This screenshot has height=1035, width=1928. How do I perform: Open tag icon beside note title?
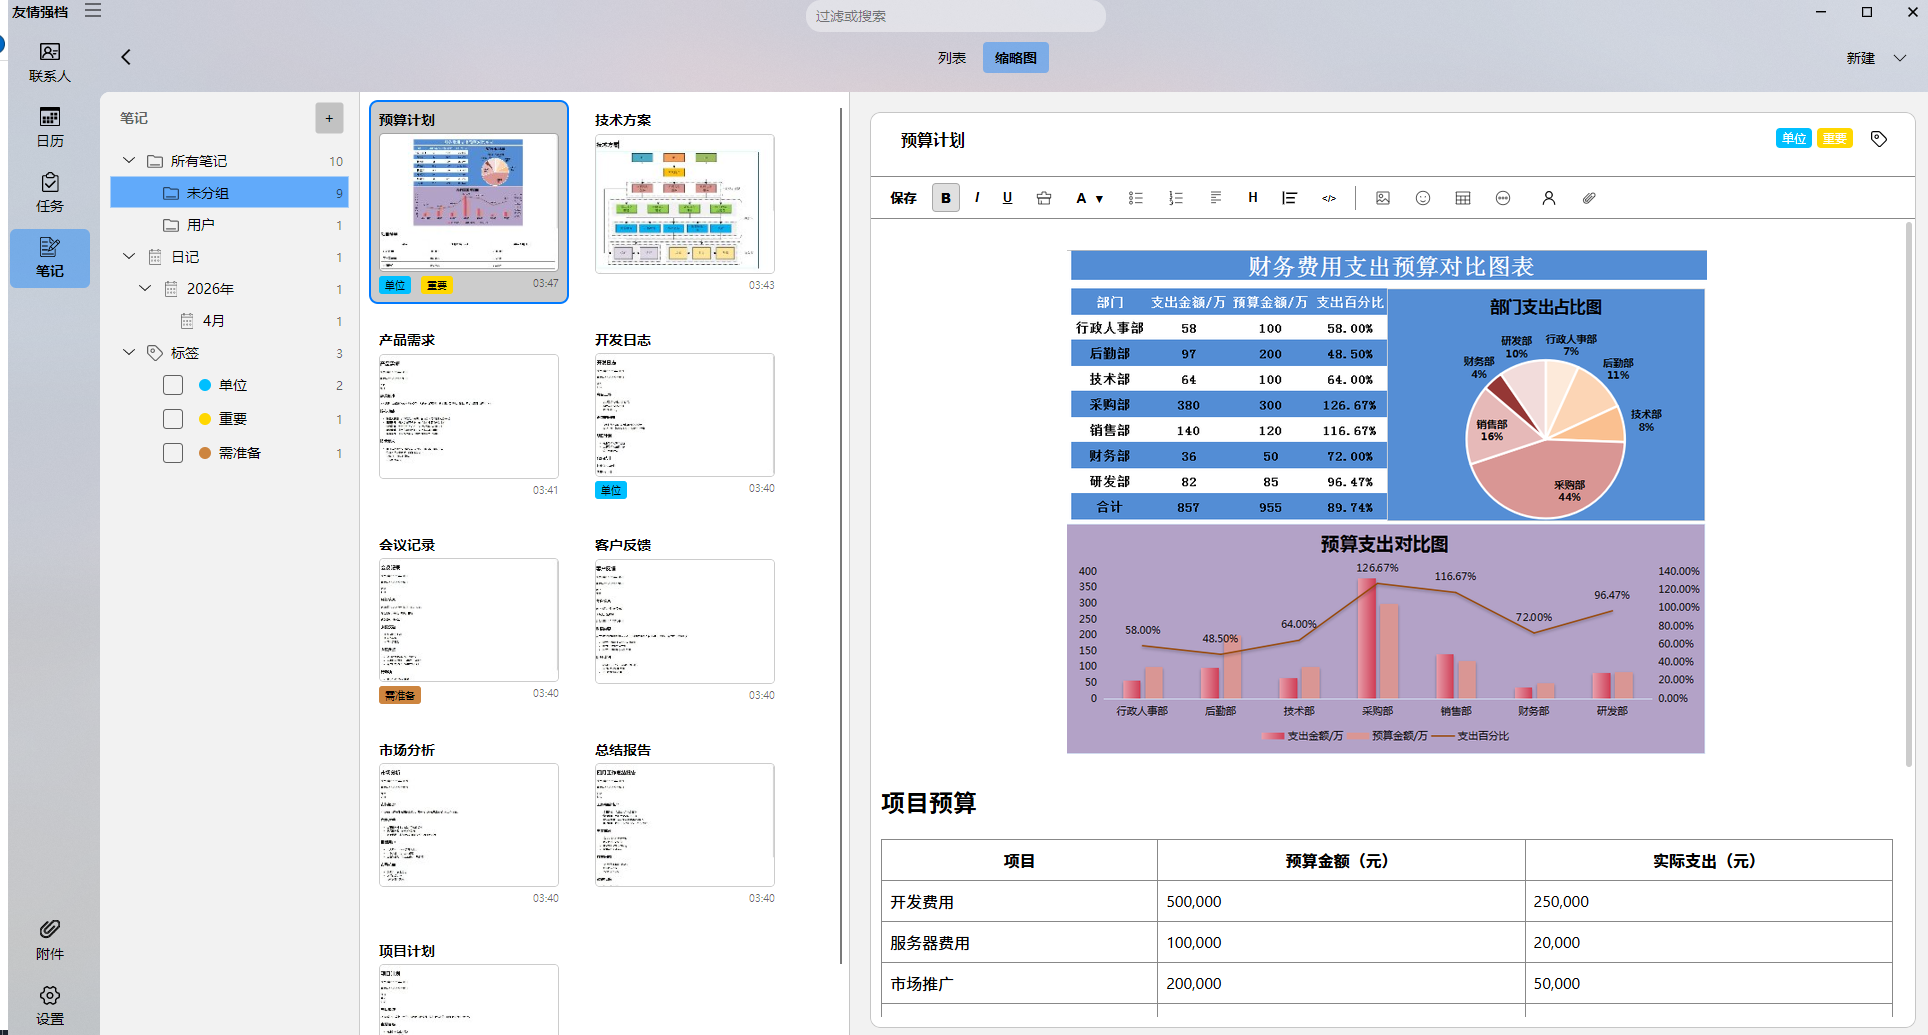1878,139
